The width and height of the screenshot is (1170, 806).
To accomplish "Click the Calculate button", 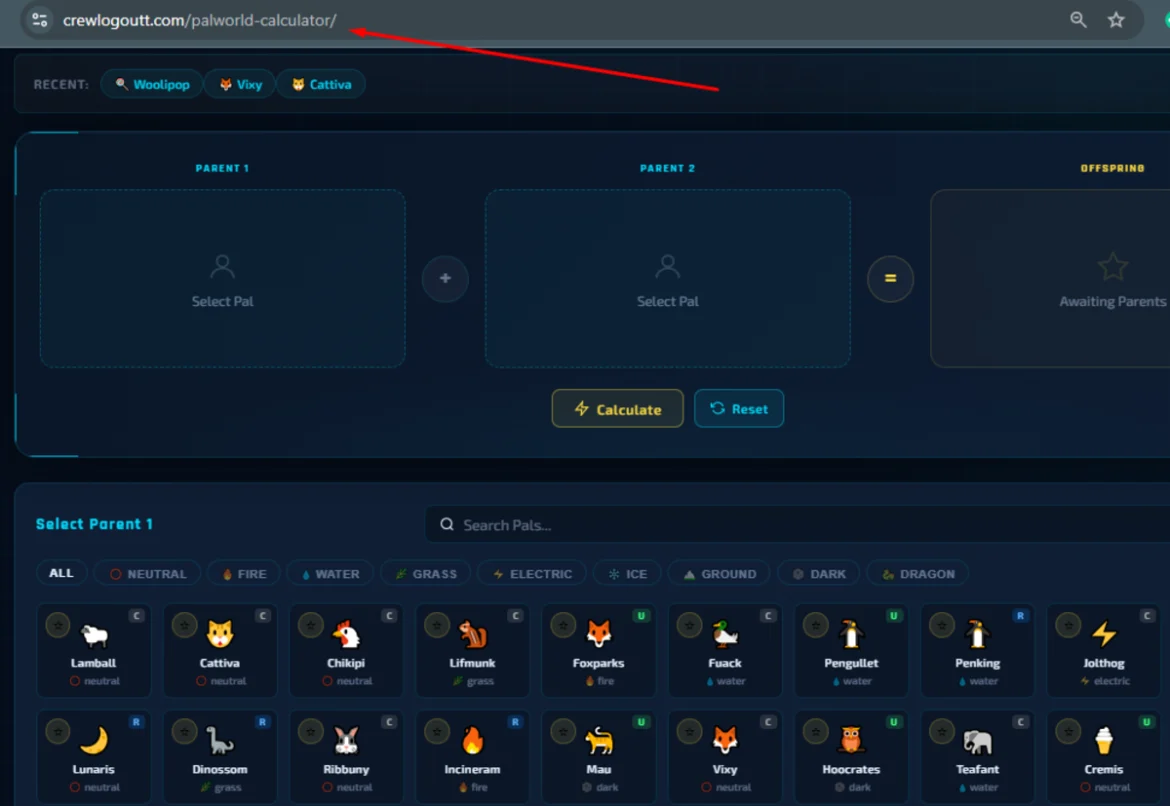I will pyautogui.click(x=618, y=408).
